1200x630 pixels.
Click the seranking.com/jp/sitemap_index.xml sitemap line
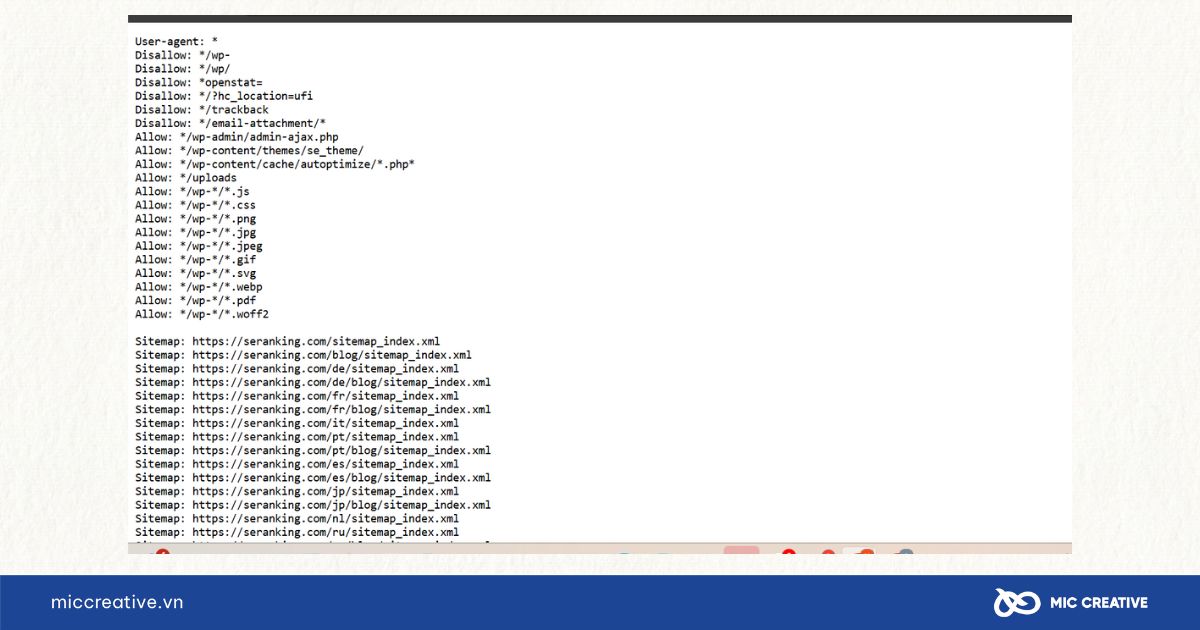click(x=297, y=491)
